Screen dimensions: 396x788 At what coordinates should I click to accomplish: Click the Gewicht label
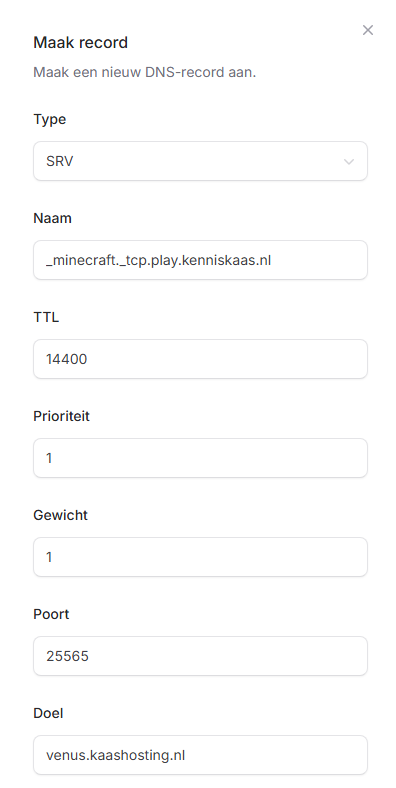[60, 515]
